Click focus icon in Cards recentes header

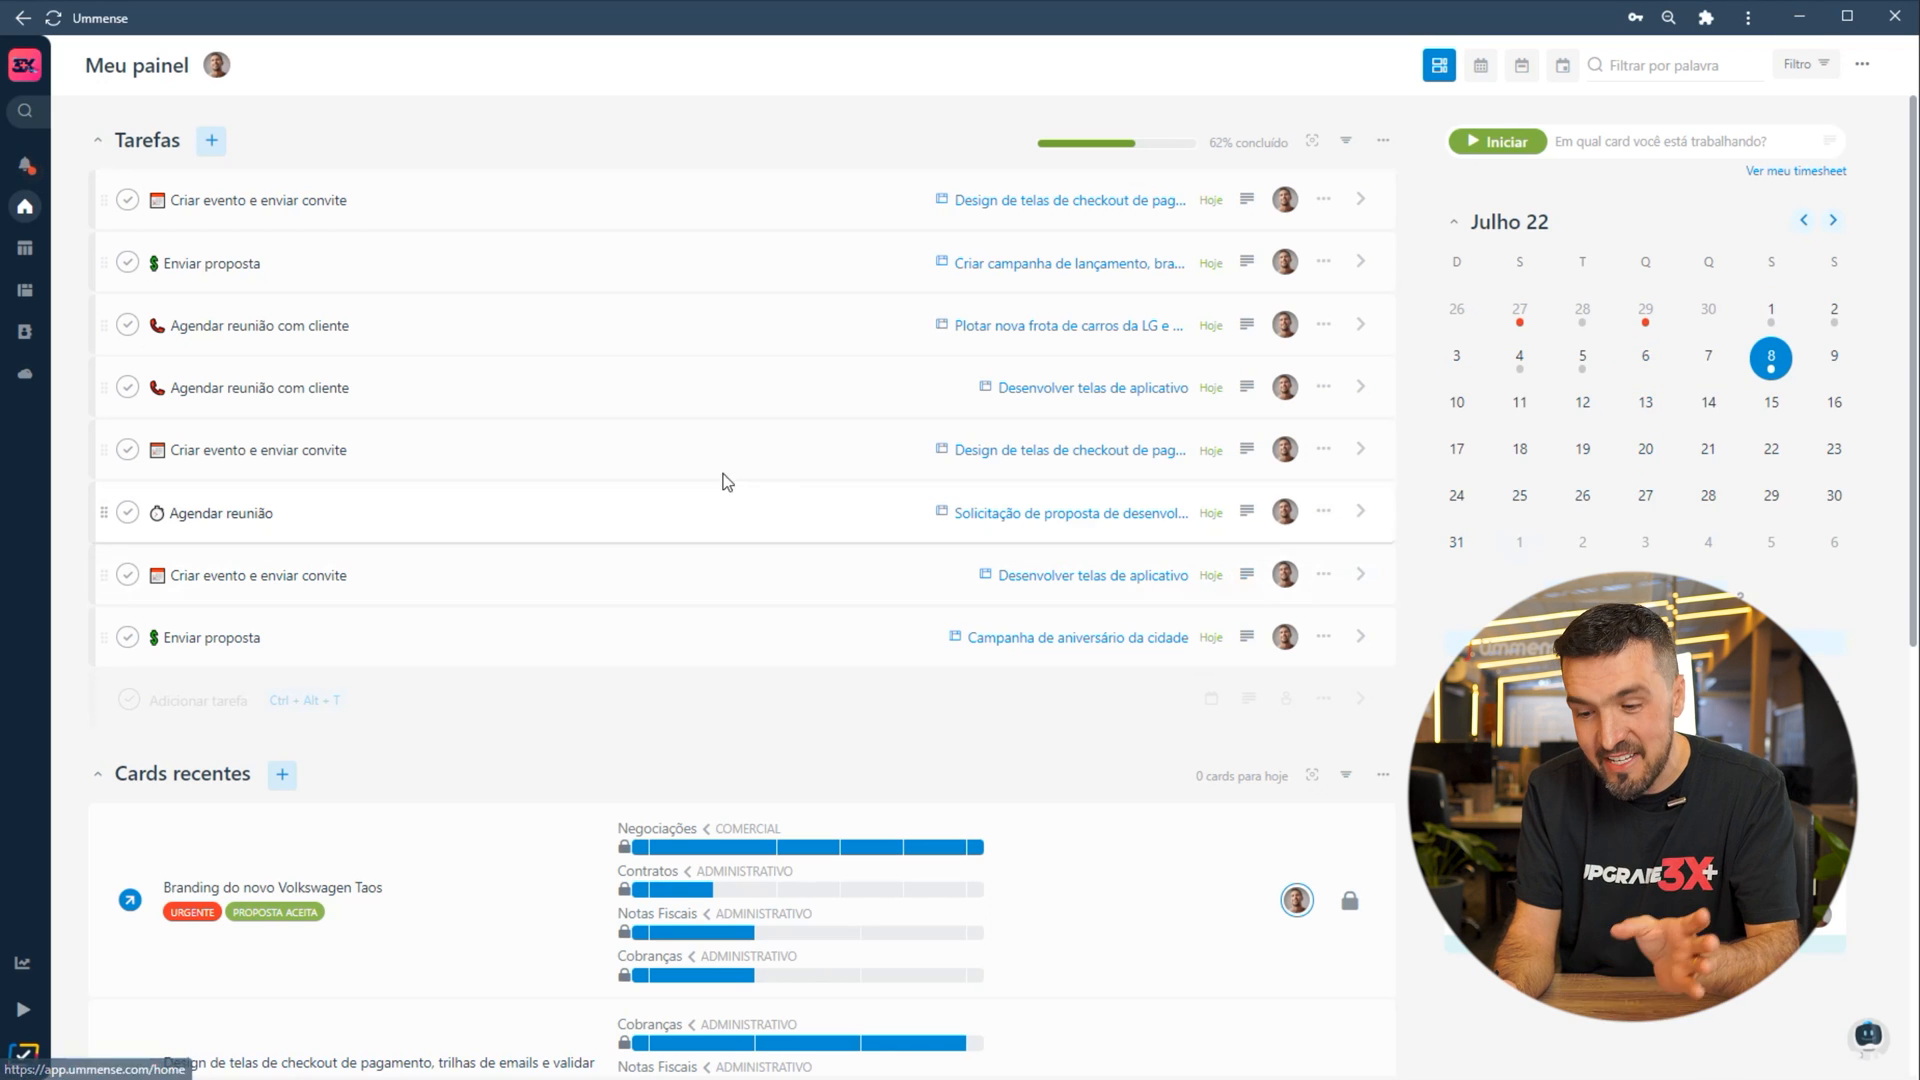click(1312, 775)
